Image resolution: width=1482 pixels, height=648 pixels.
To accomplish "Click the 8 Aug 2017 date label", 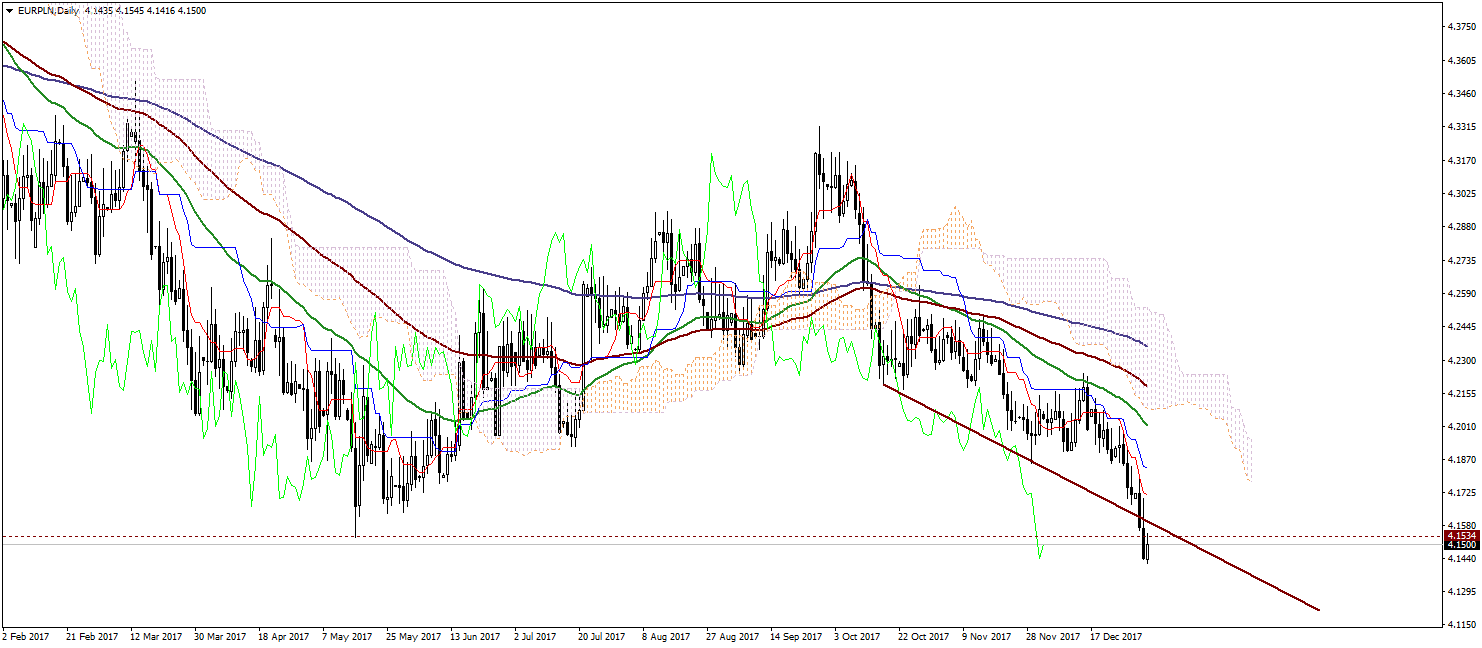I will [x=665, y=636].
